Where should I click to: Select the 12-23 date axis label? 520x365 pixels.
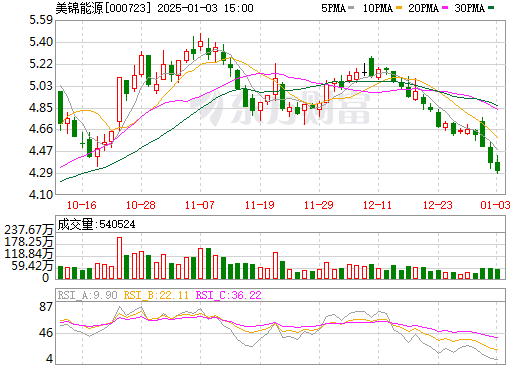(x=438, y=205)
